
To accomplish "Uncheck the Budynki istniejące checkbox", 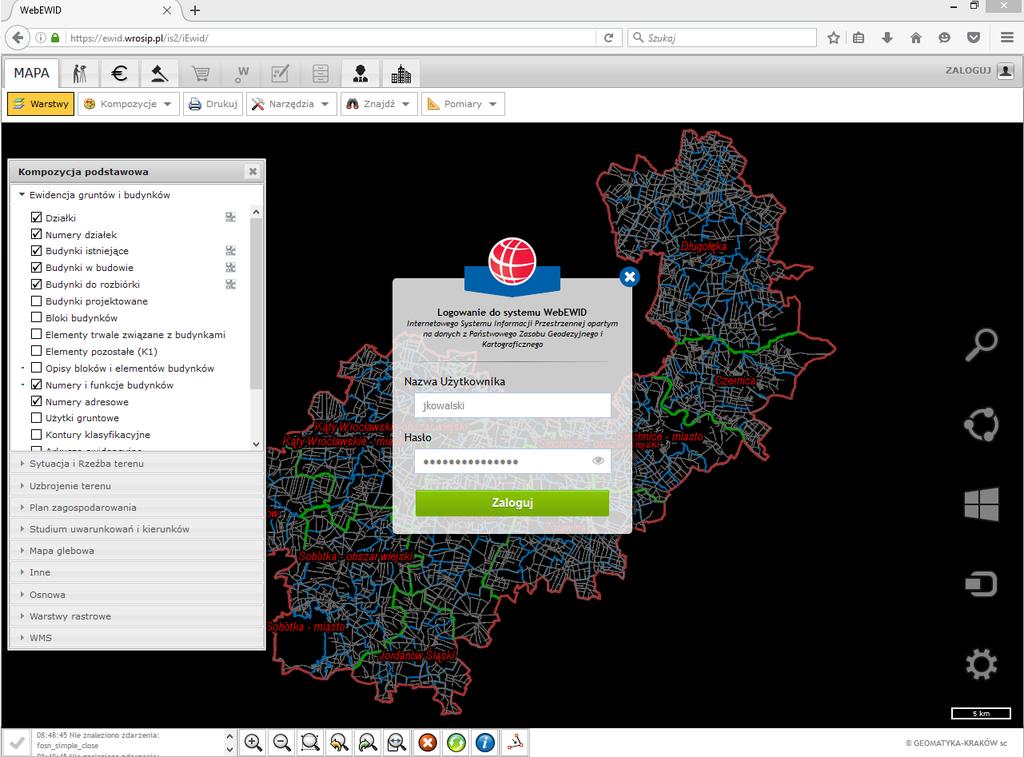I will (x=37, y=251).
